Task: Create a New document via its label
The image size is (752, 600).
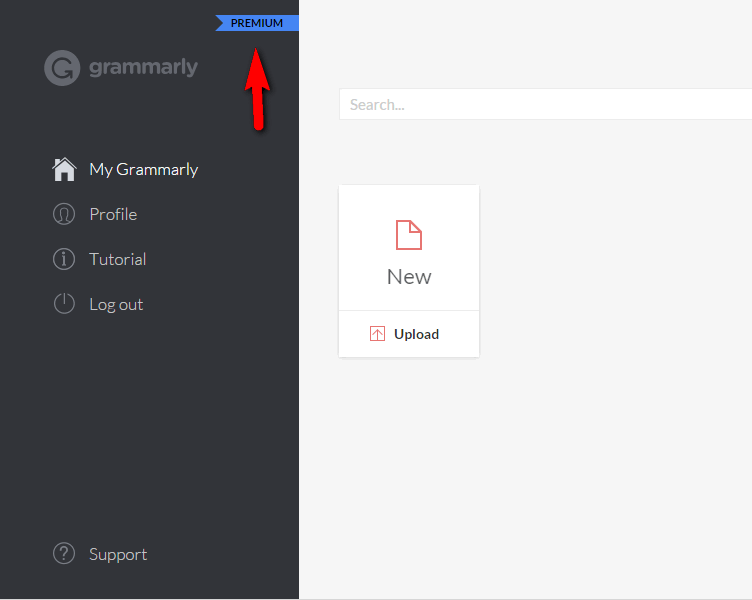Action: tap(409, 277)
